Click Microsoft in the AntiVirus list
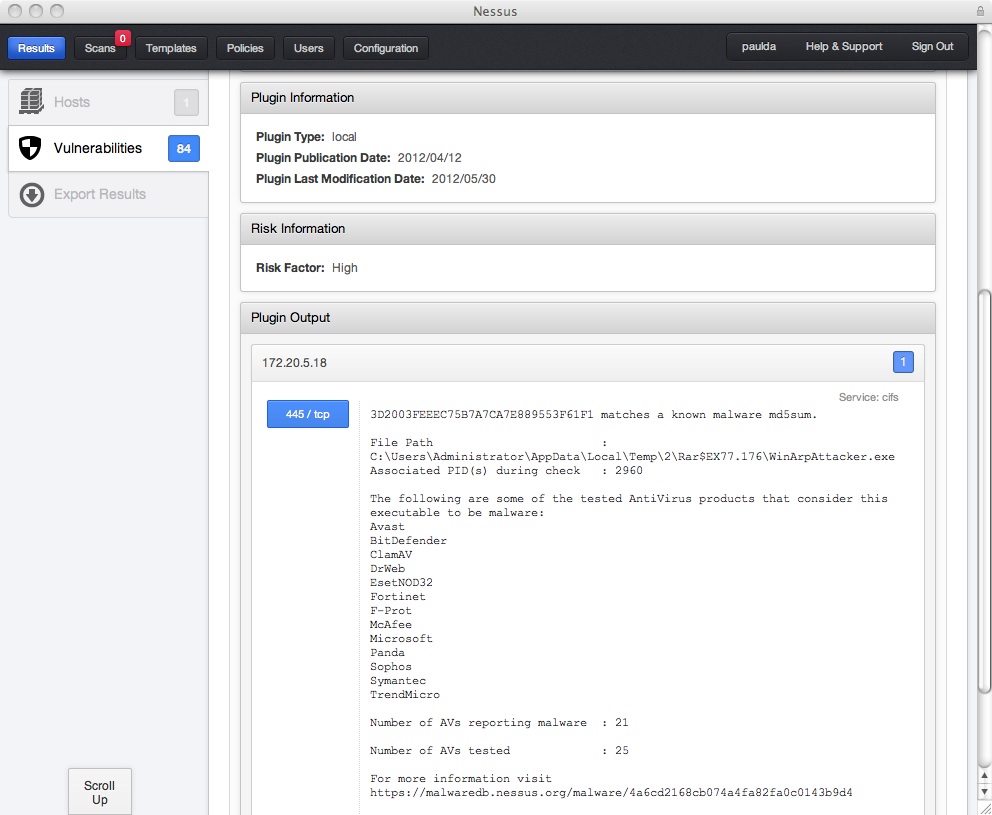 [401, 638]
